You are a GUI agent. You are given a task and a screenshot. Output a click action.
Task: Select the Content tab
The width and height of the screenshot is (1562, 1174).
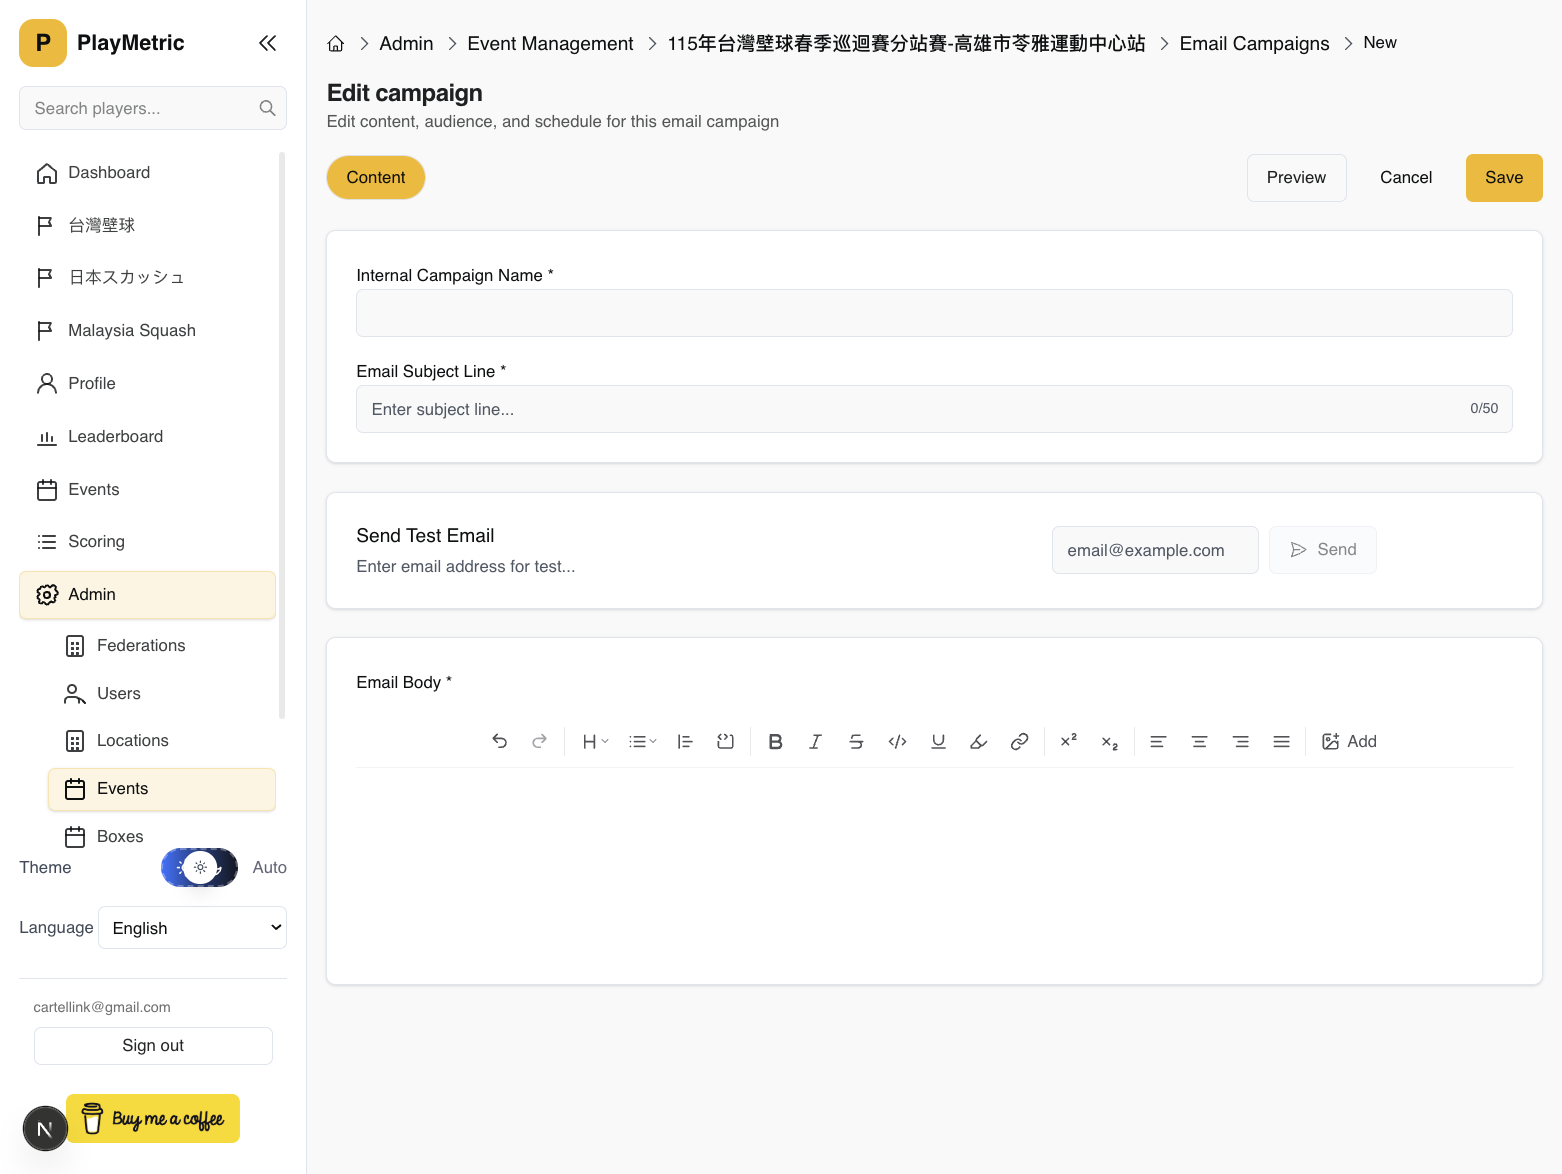click(376, 177)
